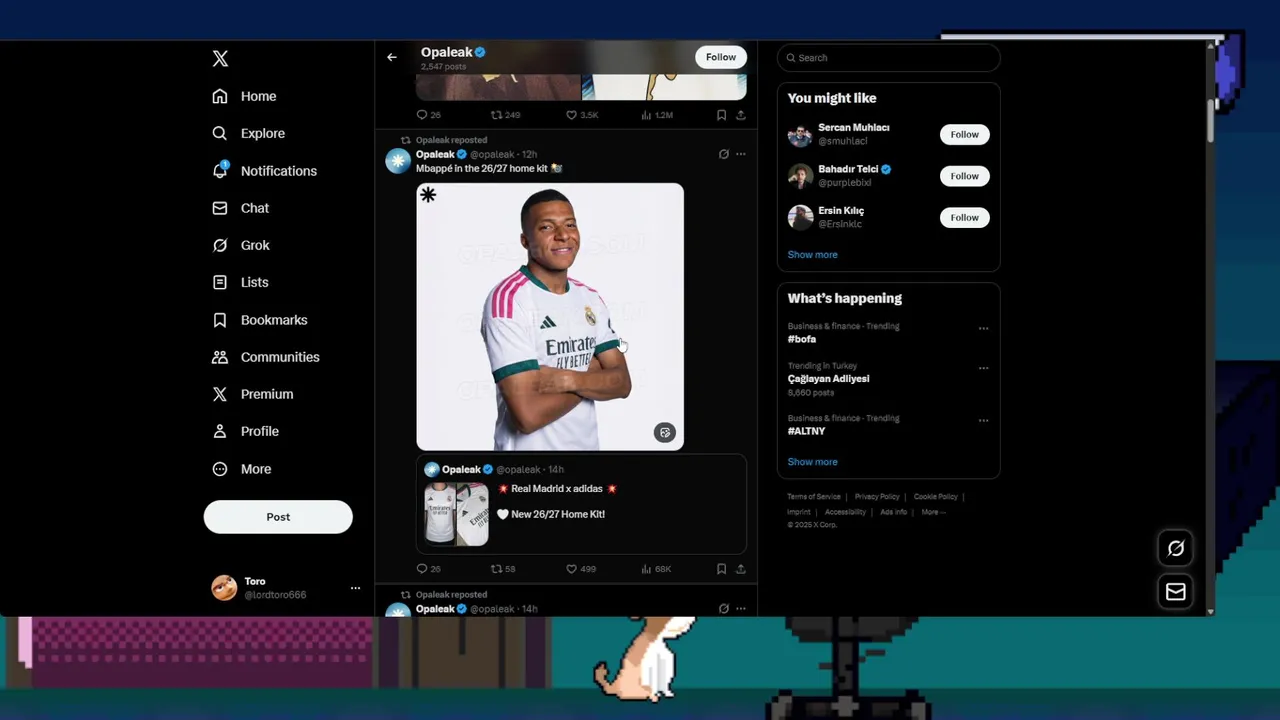Open the Çağlayan Adliyesi trending topic
This screenshot has width=1280, height=720.
click(828, 379)
